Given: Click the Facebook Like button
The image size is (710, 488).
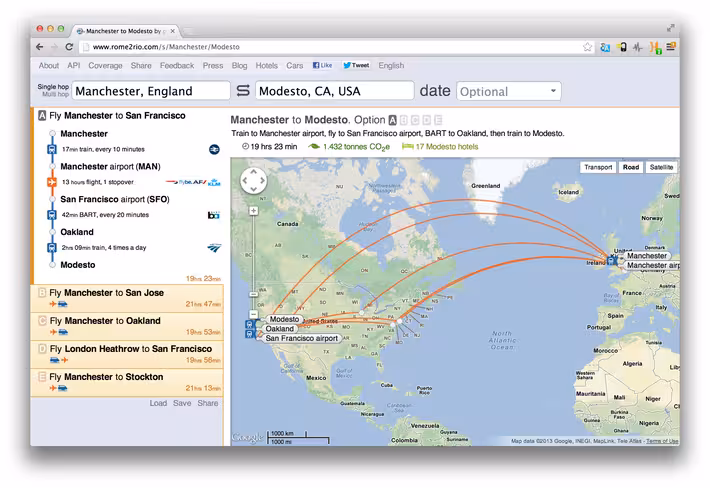Looking at the screenshot, I should 322,65.
